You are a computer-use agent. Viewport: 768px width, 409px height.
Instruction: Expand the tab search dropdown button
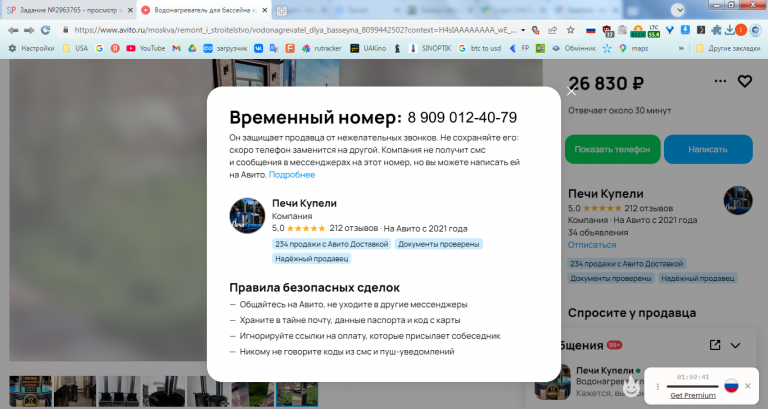click(678, 10)
